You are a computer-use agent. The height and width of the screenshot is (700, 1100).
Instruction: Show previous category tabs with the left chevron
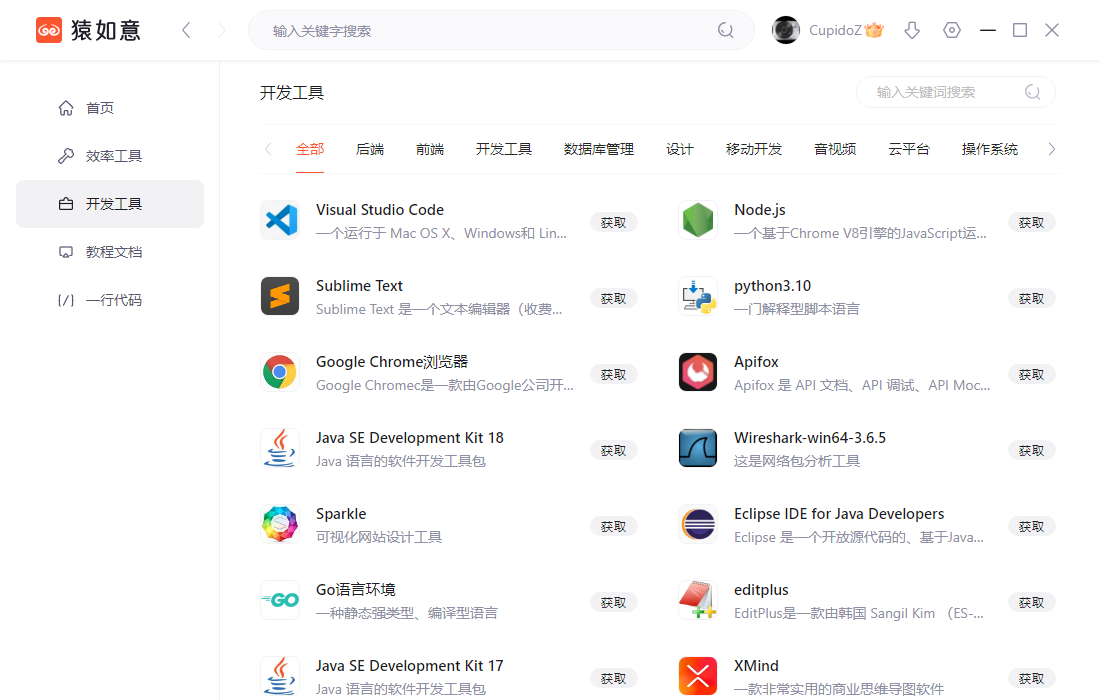268,149
